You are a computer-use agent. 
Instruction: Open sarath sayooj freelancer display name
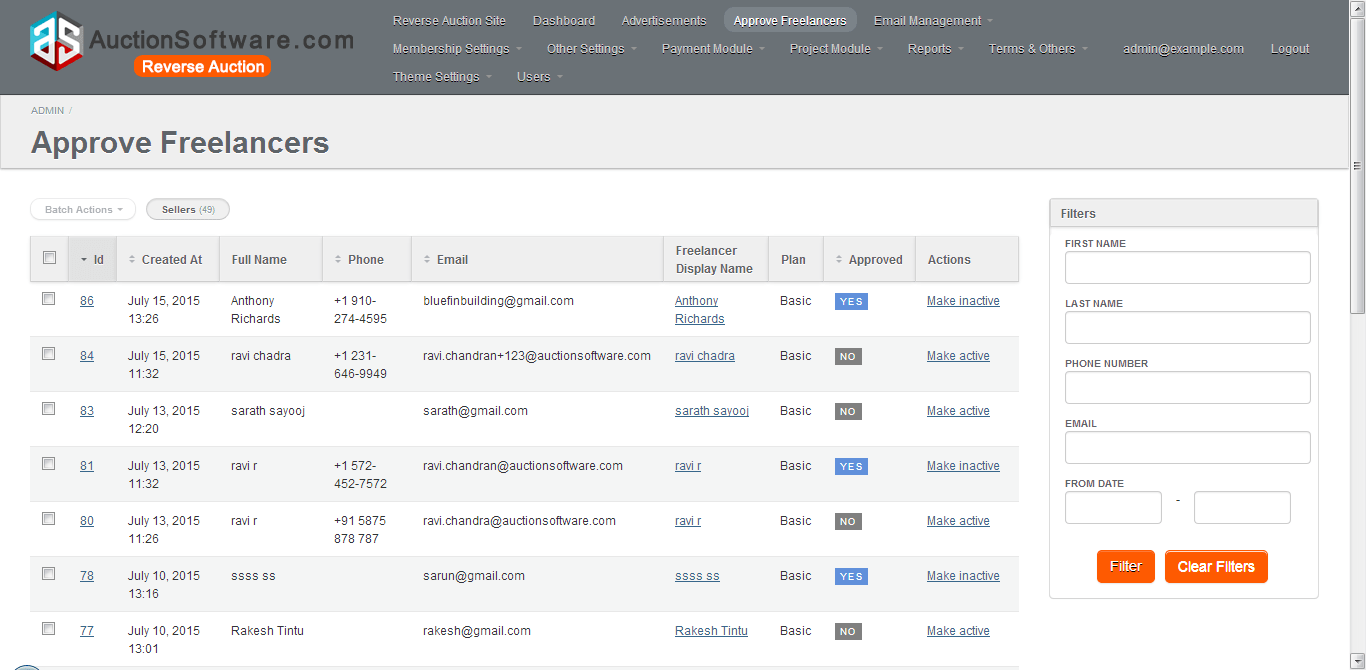point(712,411)
